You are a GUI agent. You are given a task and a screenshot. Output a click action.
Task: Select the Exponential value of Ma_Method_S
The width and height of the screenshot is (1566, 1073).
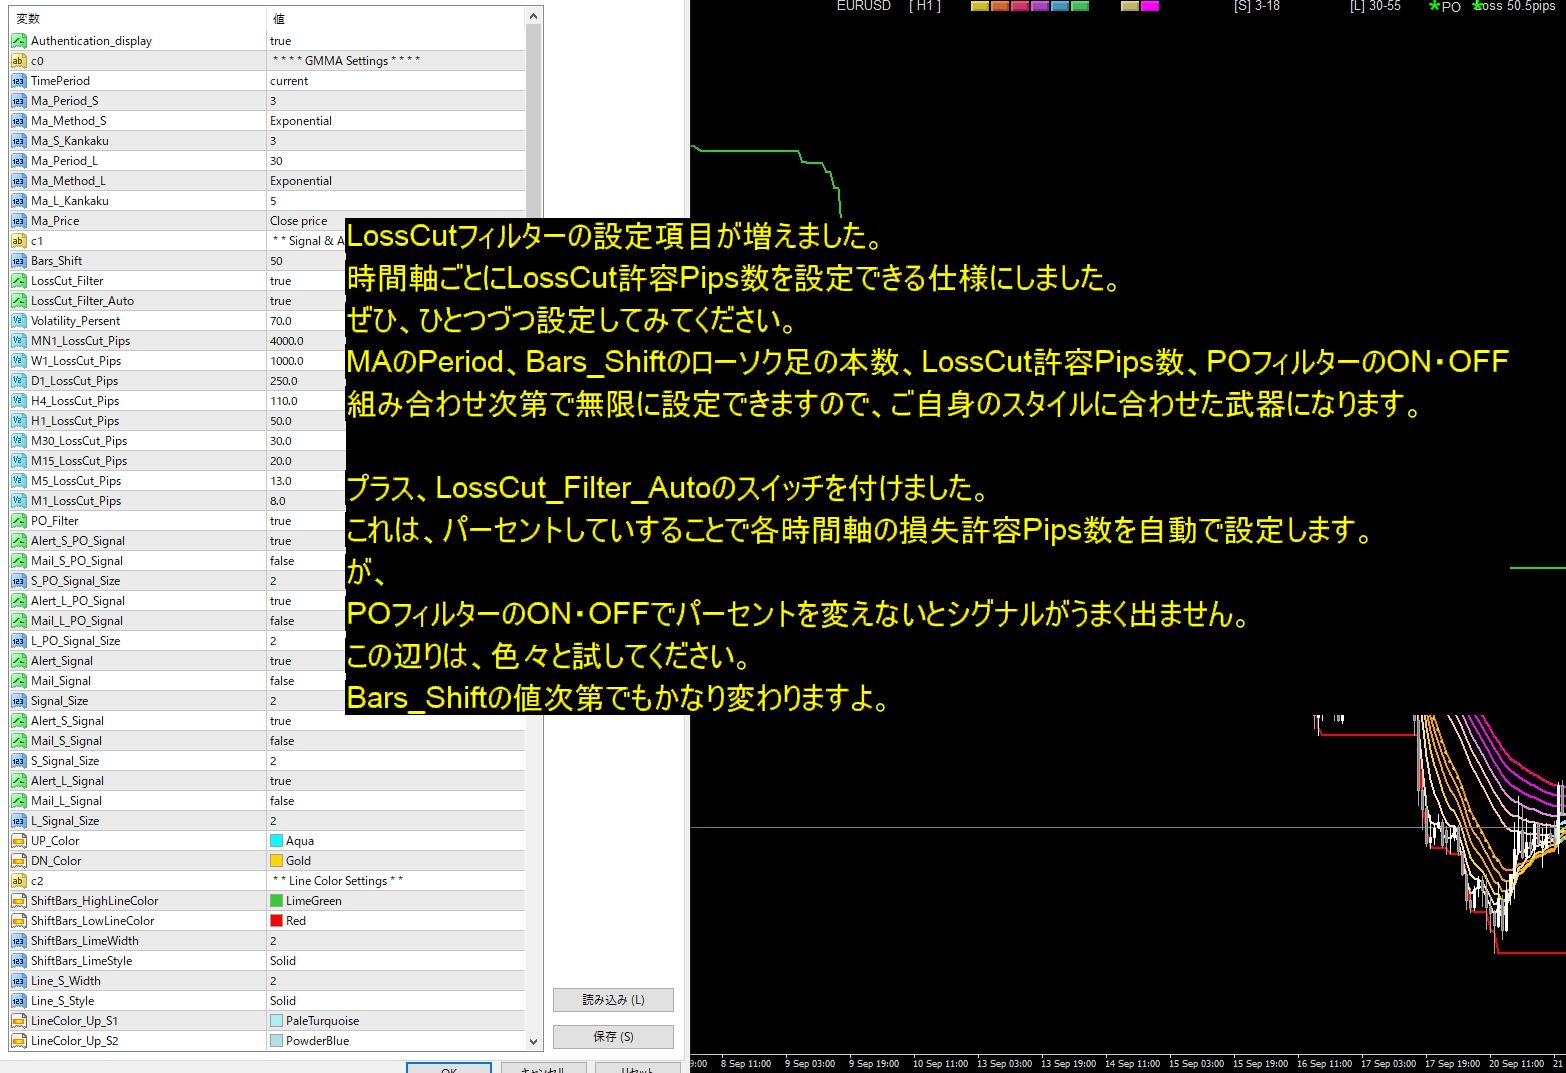coord(301,121)
